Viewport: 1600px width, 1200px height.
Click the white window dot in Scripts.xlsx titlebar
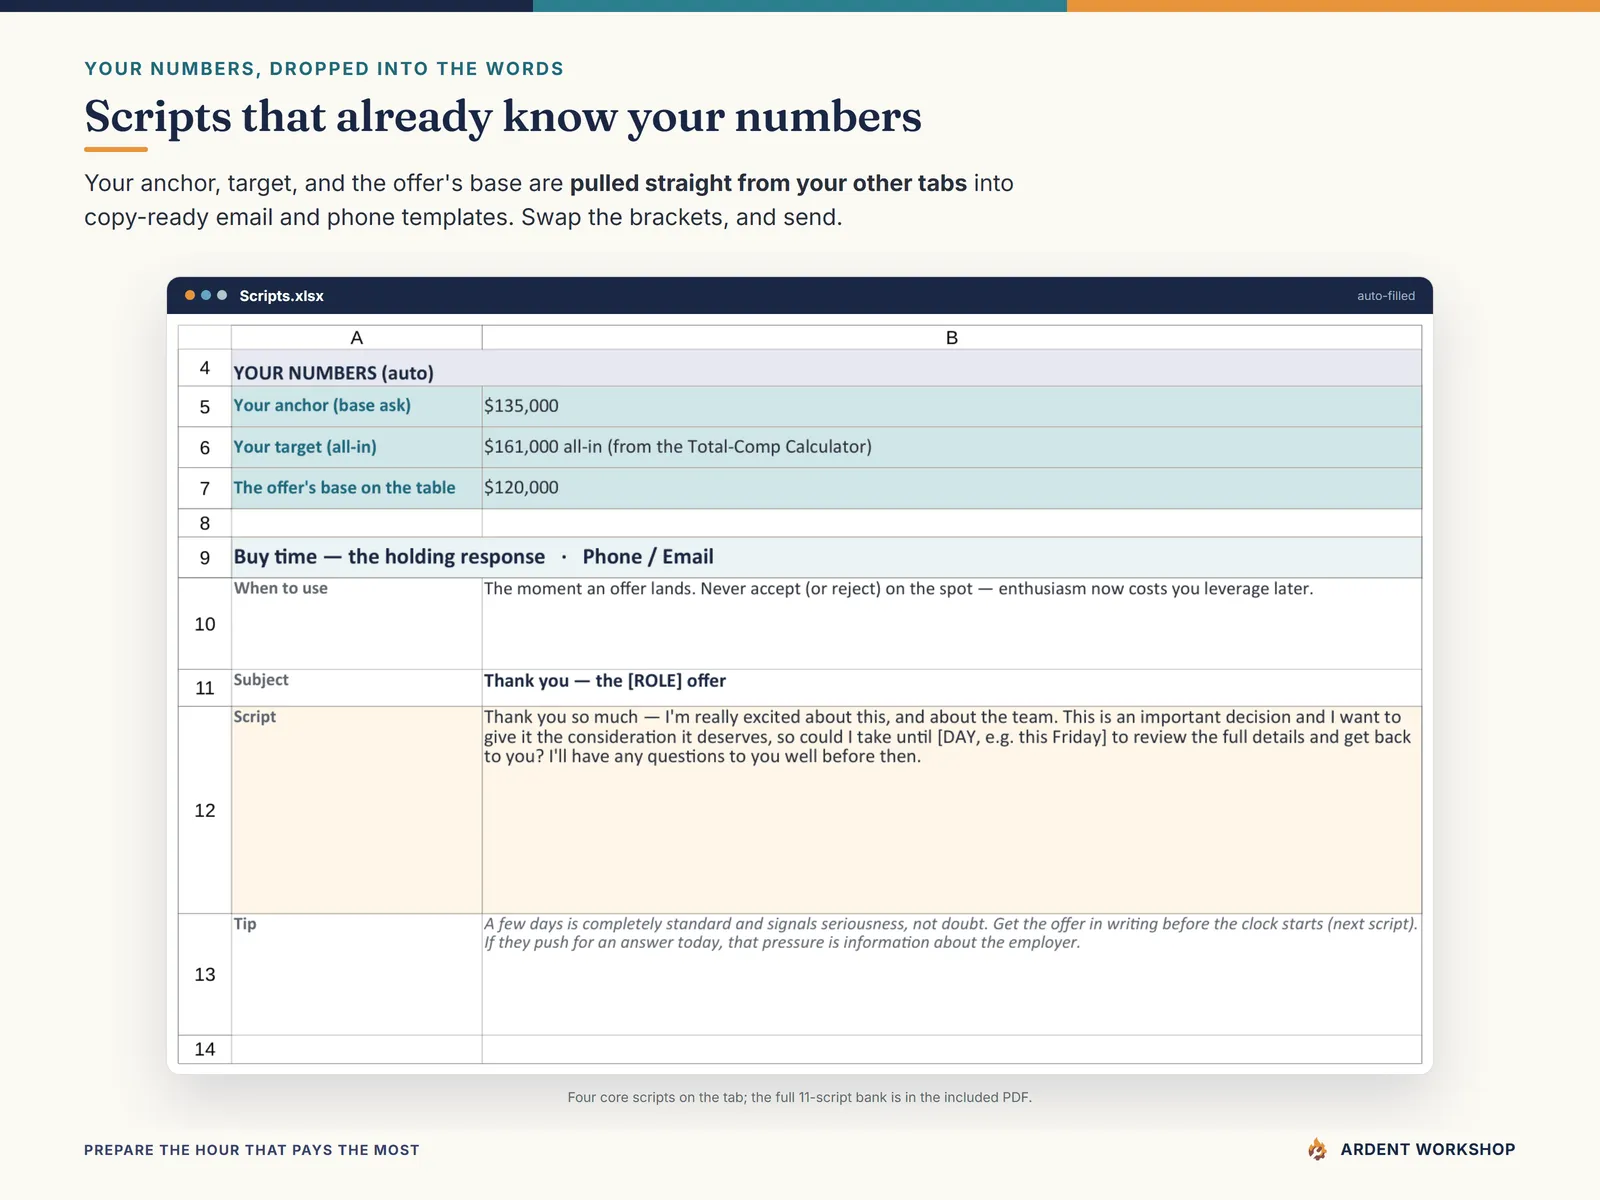pyautogui.click(x=222, y=295)
